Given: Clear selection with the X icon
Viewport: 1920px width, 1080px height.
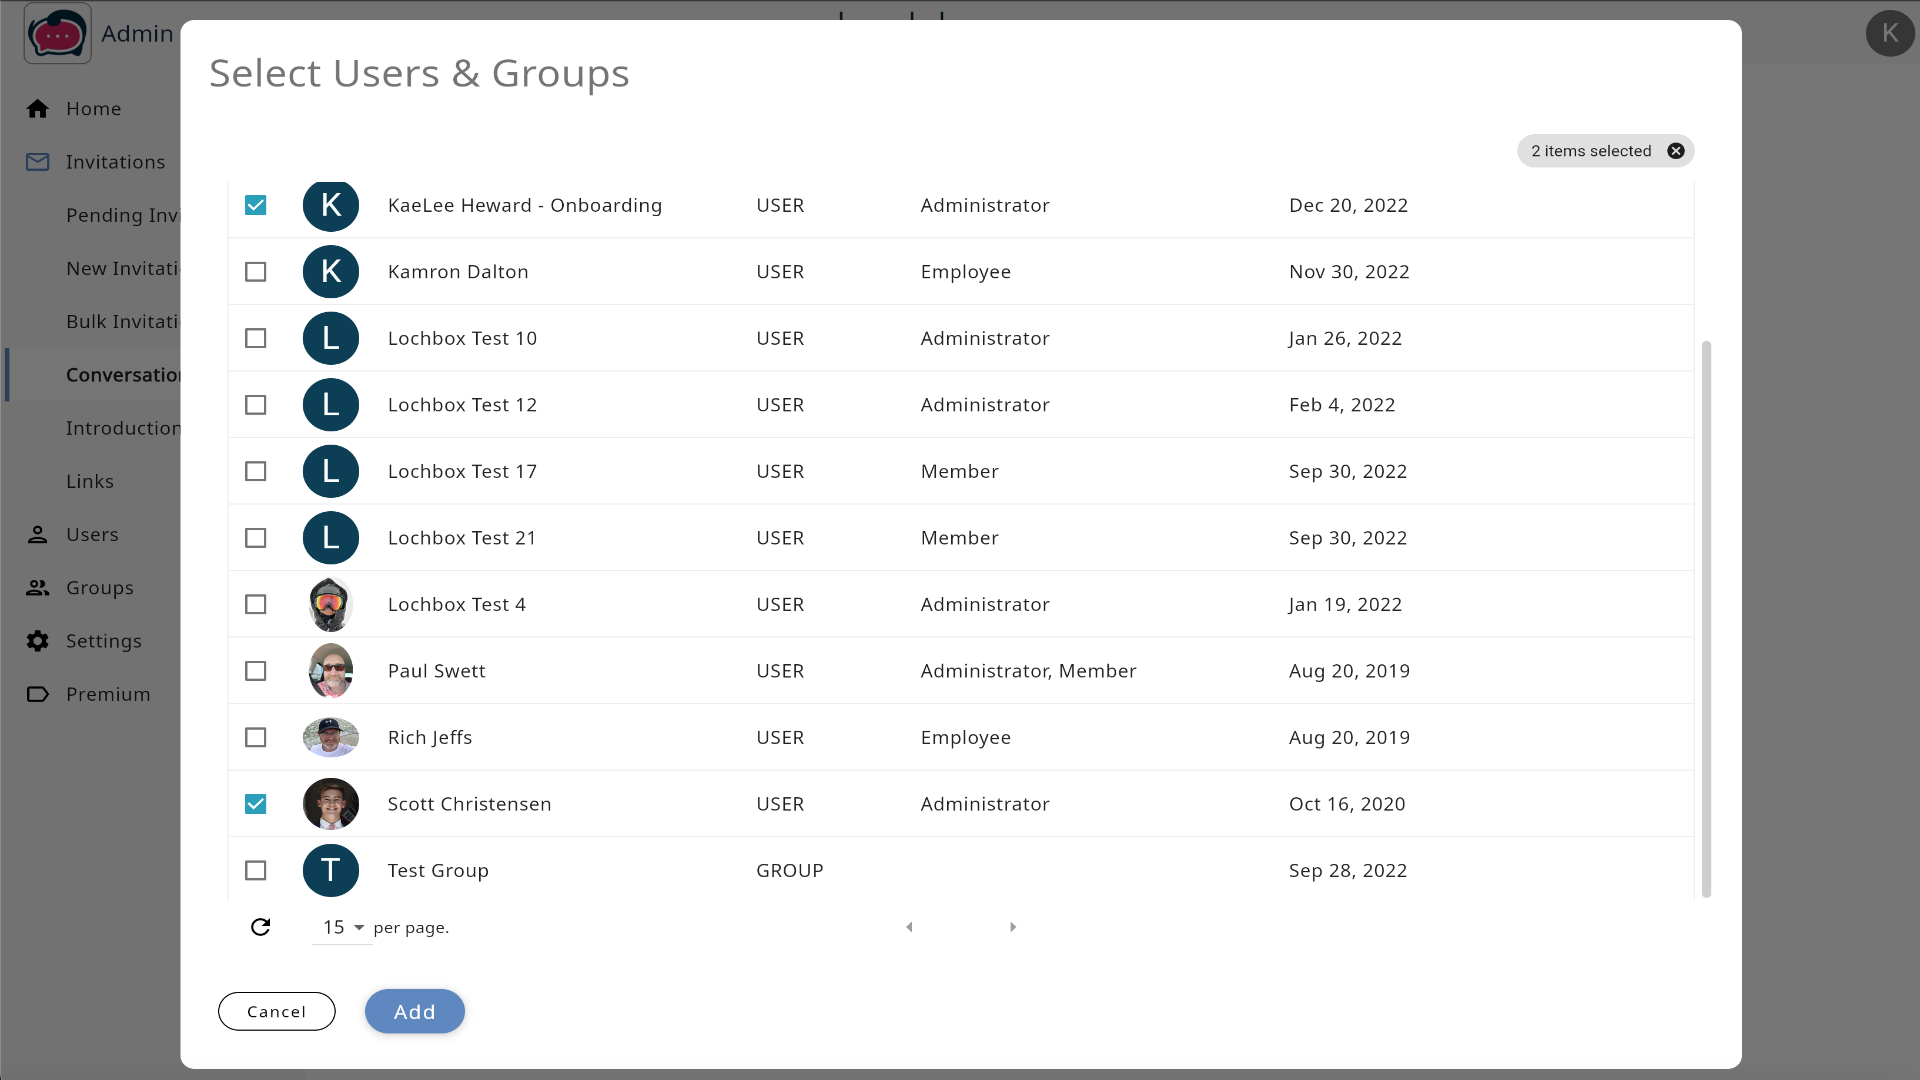Looking at the screenshot, I should (x=1676, y=151).
